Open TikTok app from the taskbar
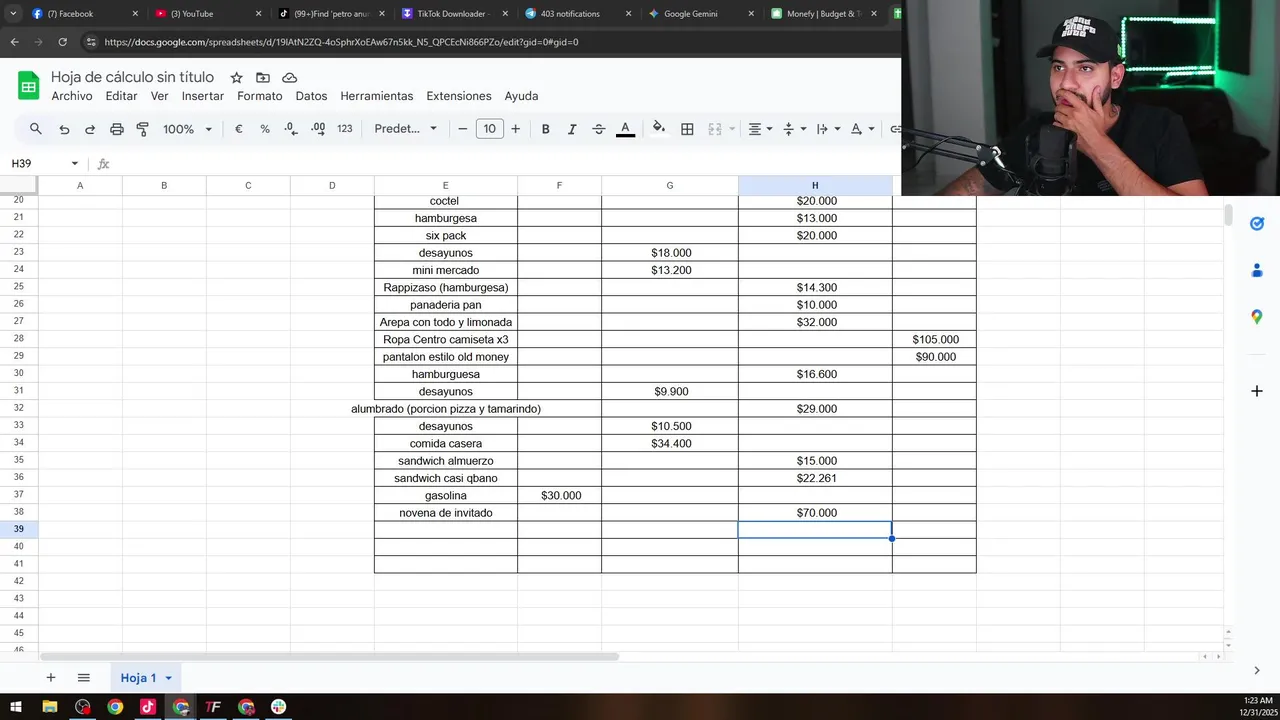Image resolution: width=1280 pixels, height=720 pixels. point(148,707)
